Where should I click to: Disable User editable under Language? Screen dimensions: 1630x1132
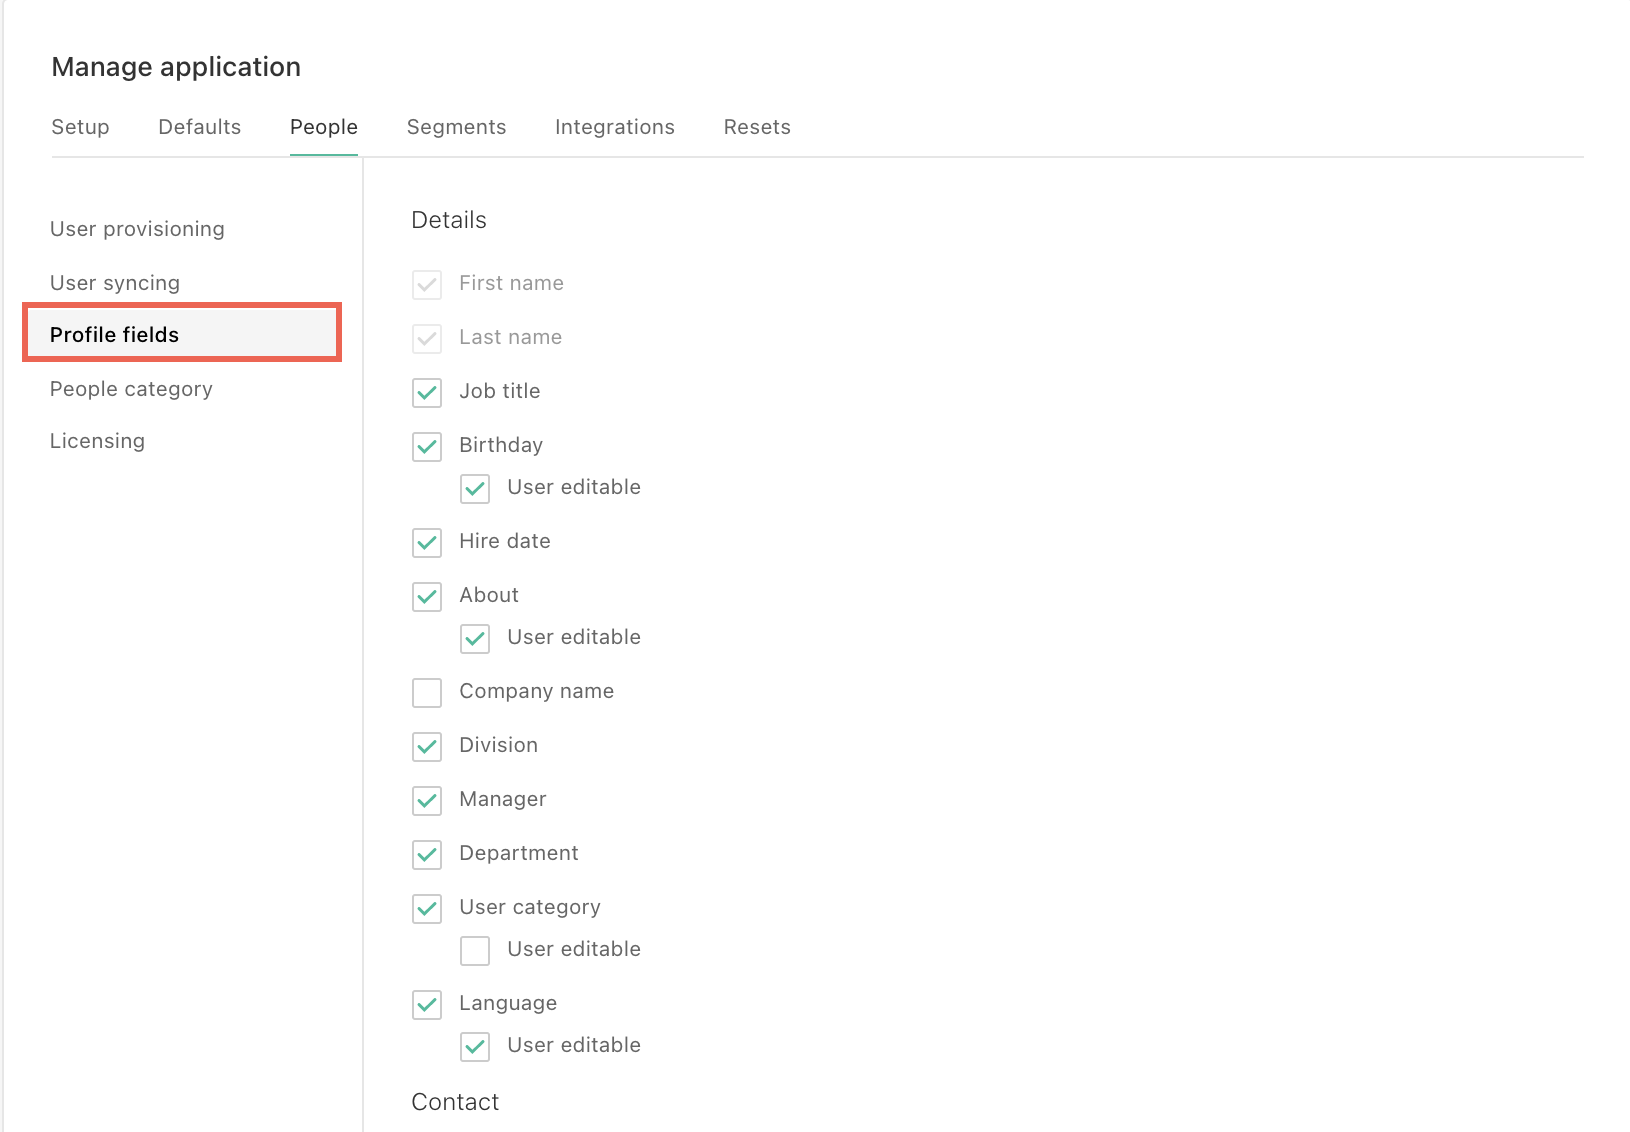[475, 1046]
